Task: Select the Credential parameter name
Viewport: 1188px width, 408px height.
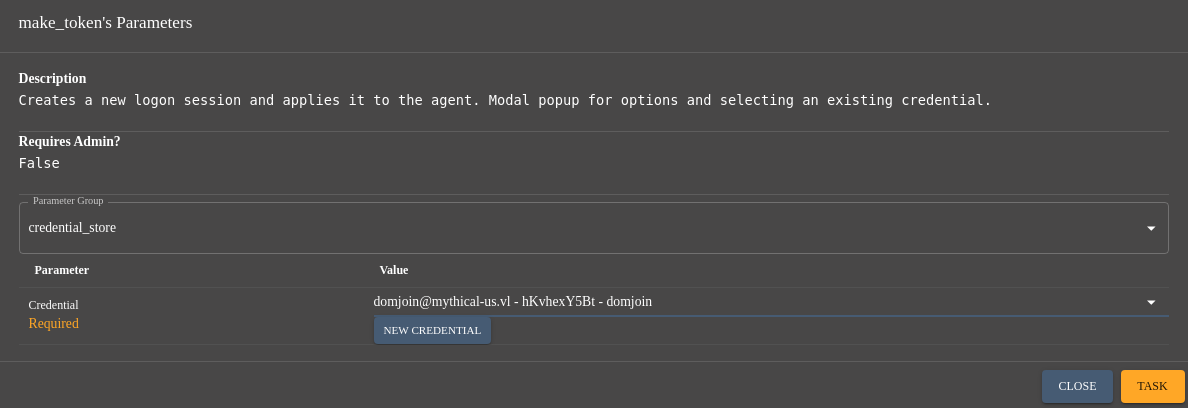Action: click(x=53, y=305)
